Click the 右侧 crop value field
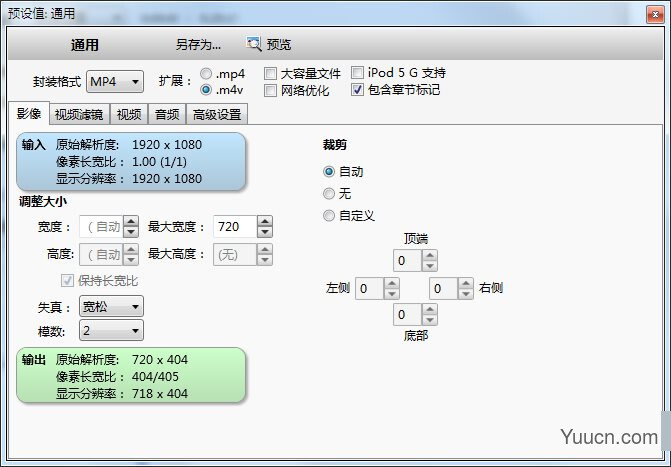671x467 pixels. pyautogui.click(x=444, y=289)
